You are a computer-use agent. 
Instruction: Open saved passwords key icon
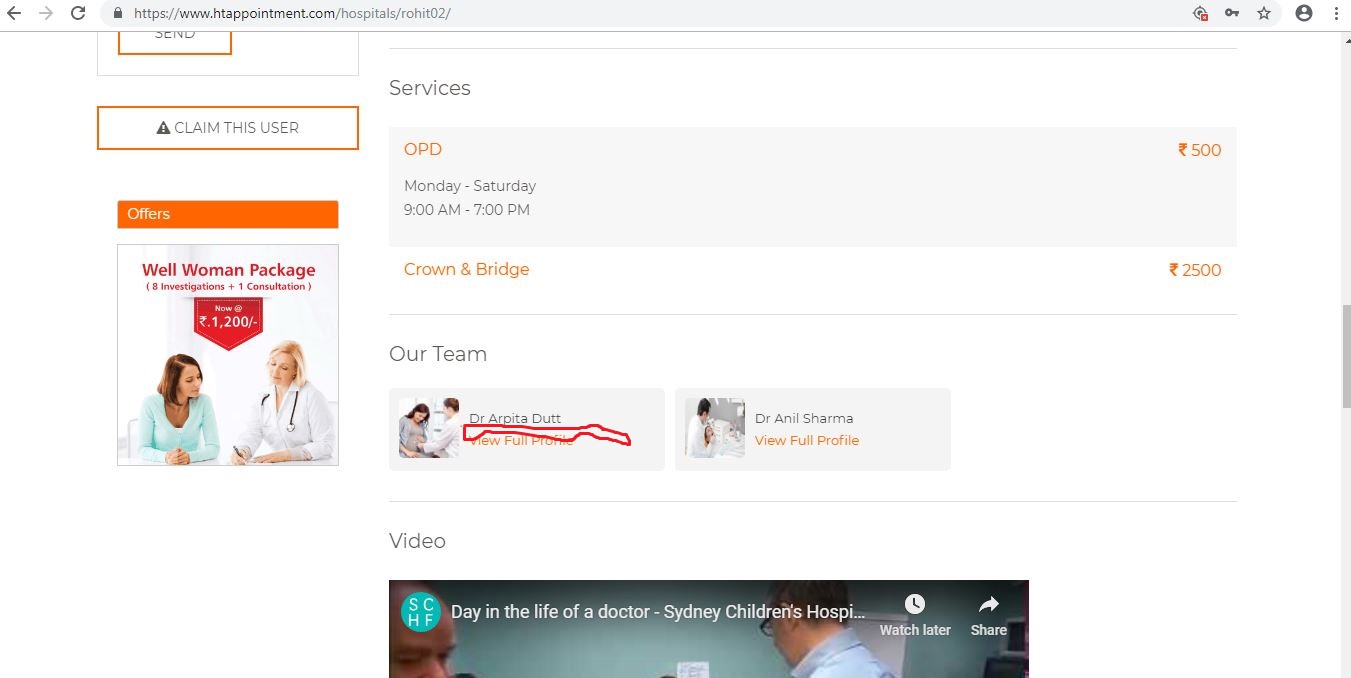[1232, 14]
